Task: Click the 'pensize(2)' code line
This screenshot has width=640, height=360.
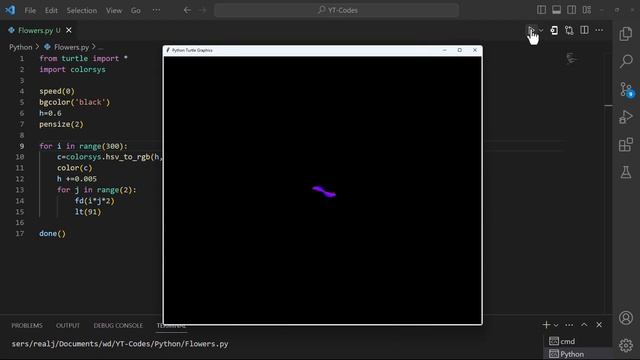Action: (x=61, y=124)
